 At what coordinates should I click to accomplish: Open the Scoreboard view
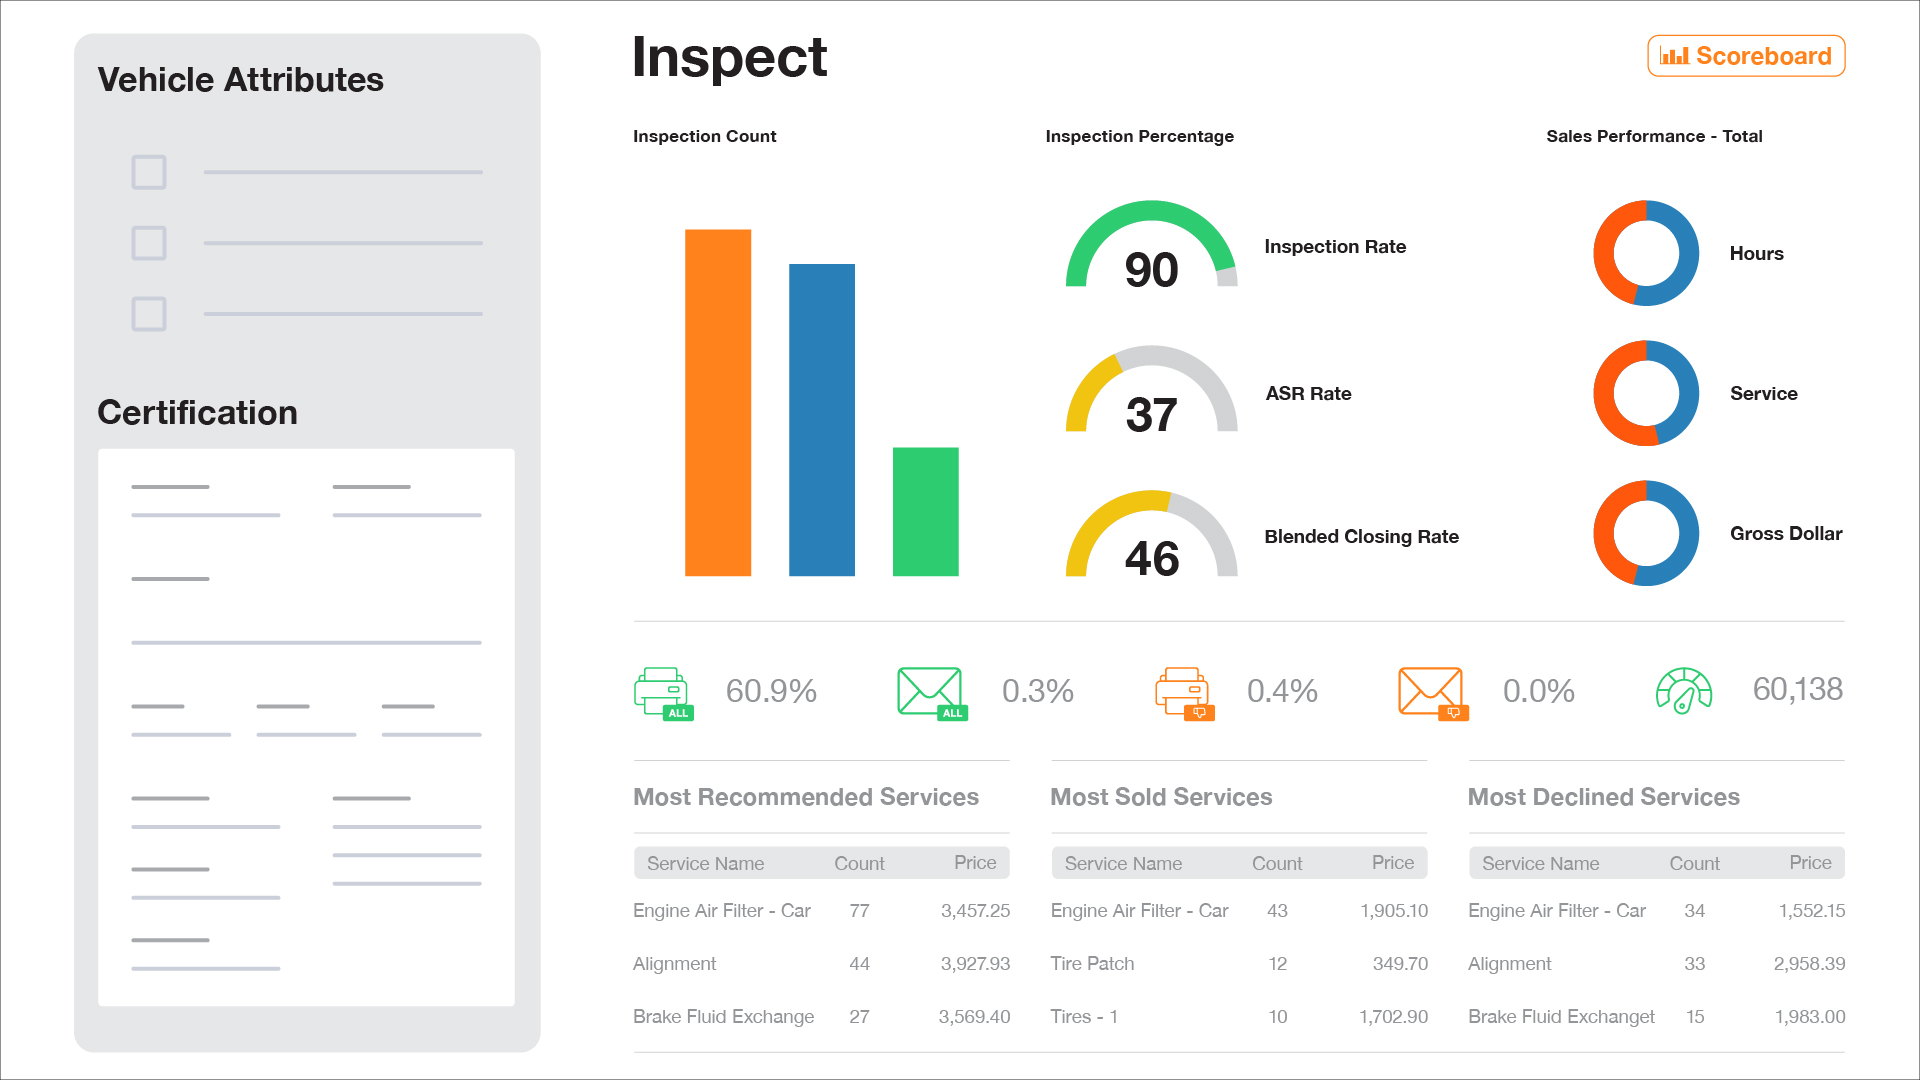(1746, 56)
